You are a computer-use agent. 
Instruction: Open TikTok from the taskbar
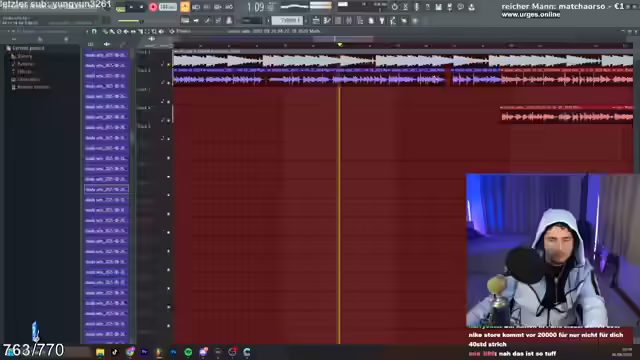click(x=115, y=352)
